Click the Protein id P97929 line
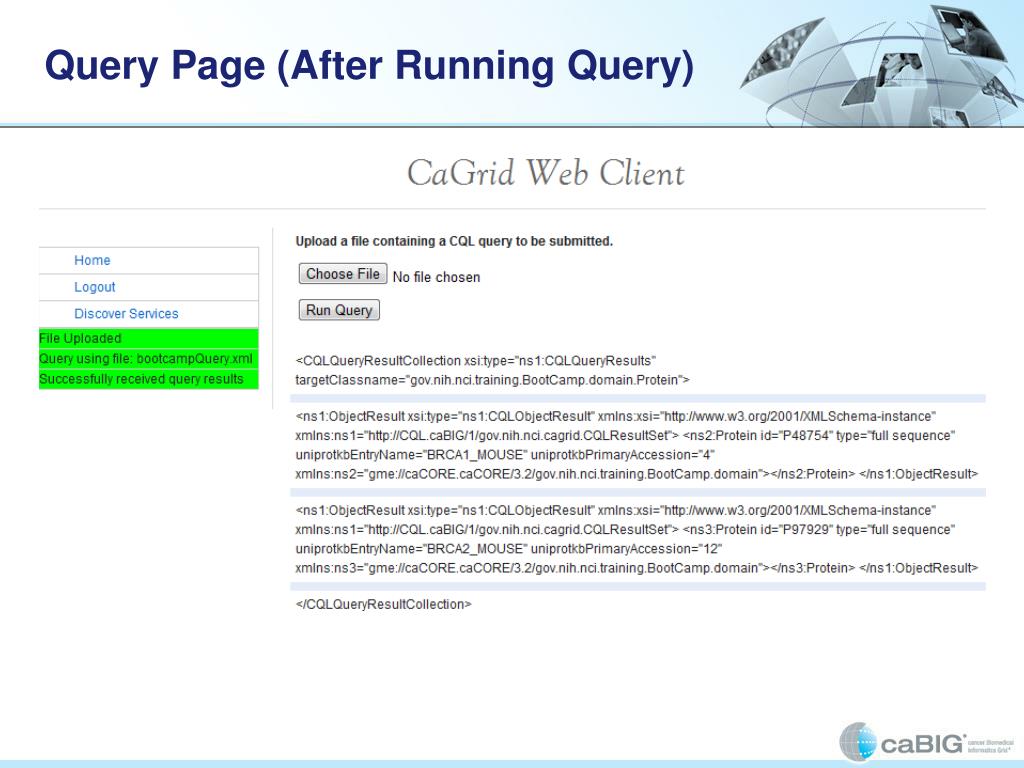1024x768 pixels. 625,530
